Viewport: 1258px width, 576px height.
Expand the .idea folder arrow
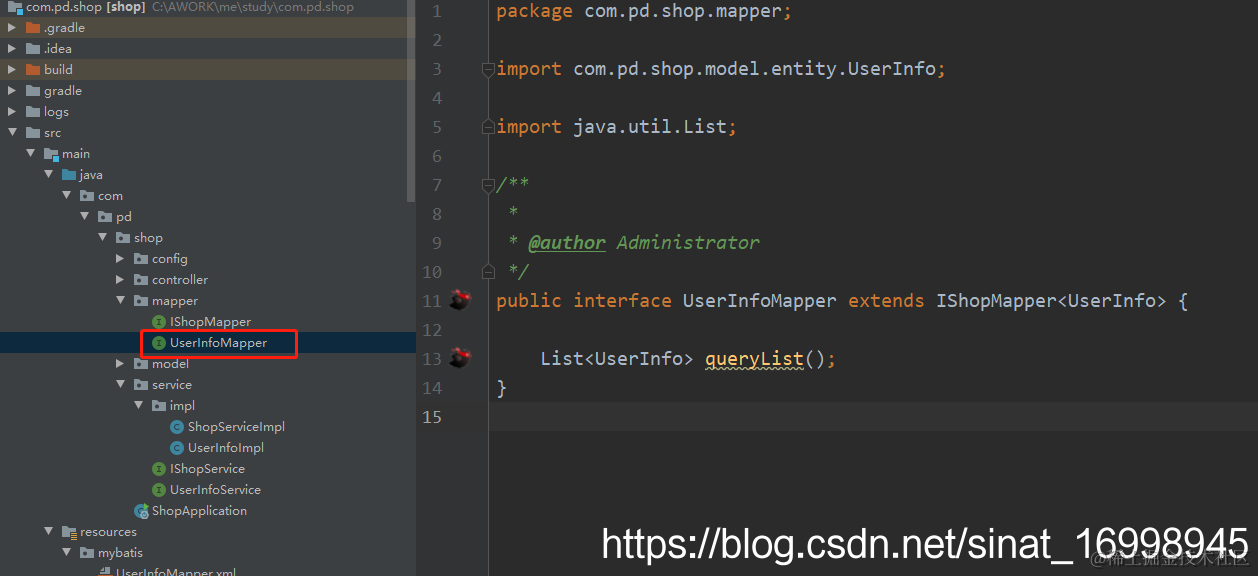12,49
